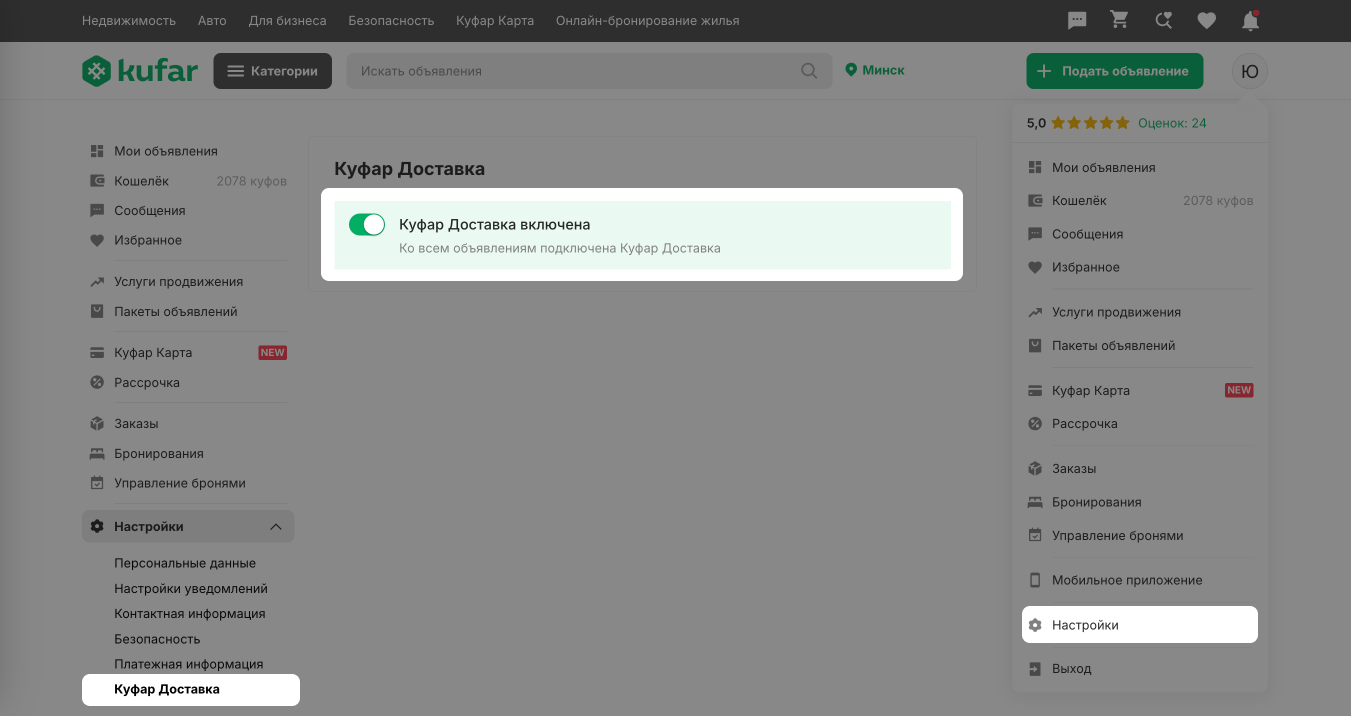The height and width of the screenshot is (716, 1351).
Task: Click Заказы box icon in left sidebar
Action: pyautogui.click(x=97, y=424)
